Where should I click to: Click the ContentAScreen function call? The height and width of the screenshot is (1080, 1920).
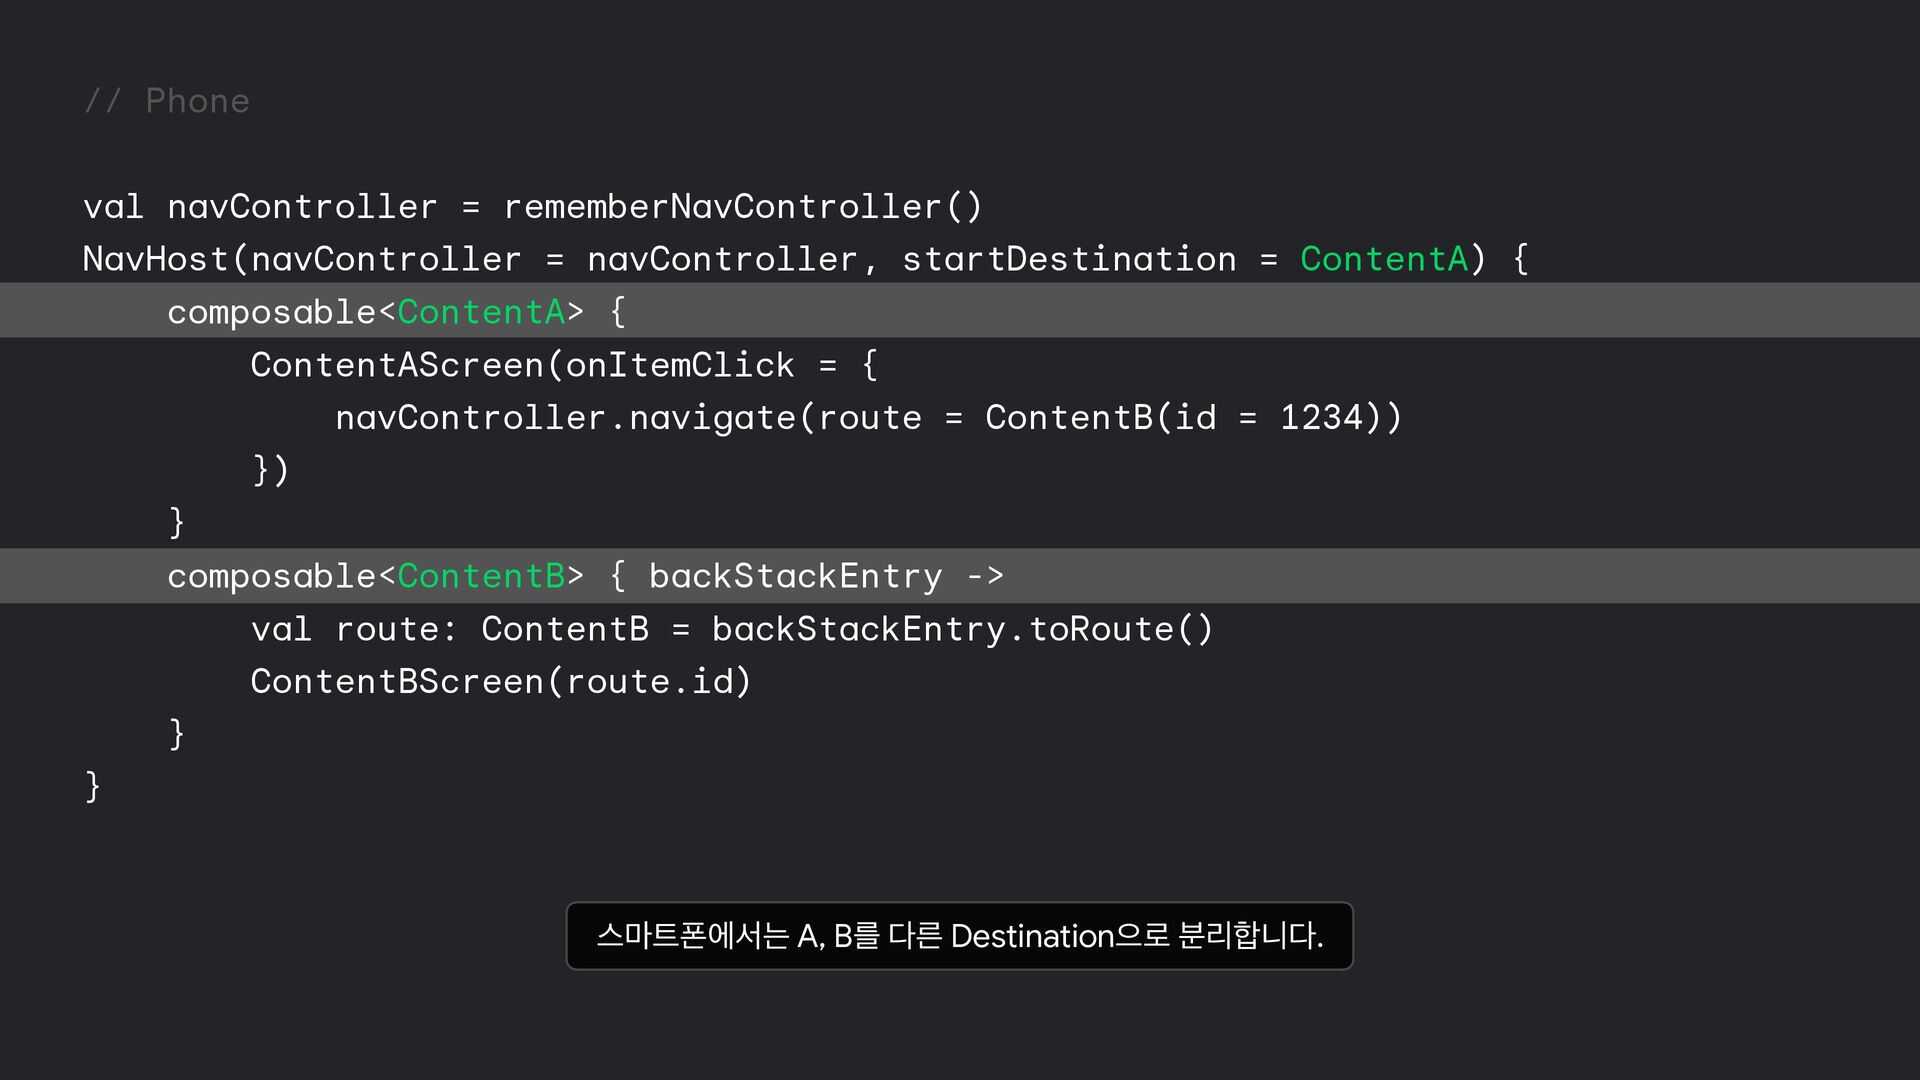398,365
